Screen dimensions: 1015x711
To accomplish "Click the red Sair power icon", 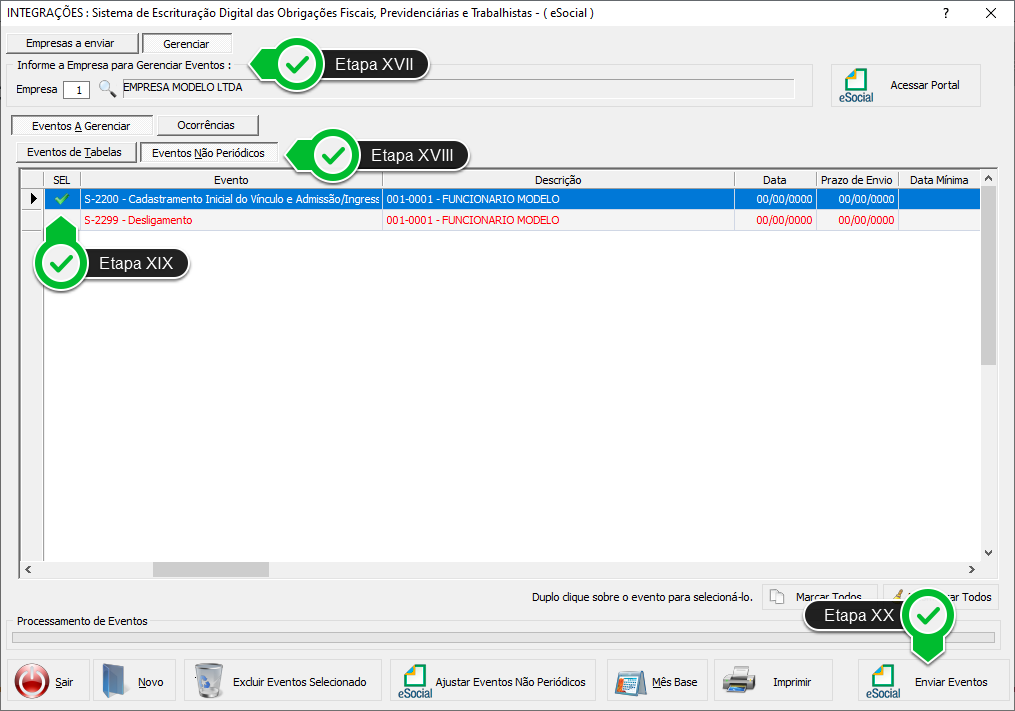I will pyautogui.click(x=32, y=682).
